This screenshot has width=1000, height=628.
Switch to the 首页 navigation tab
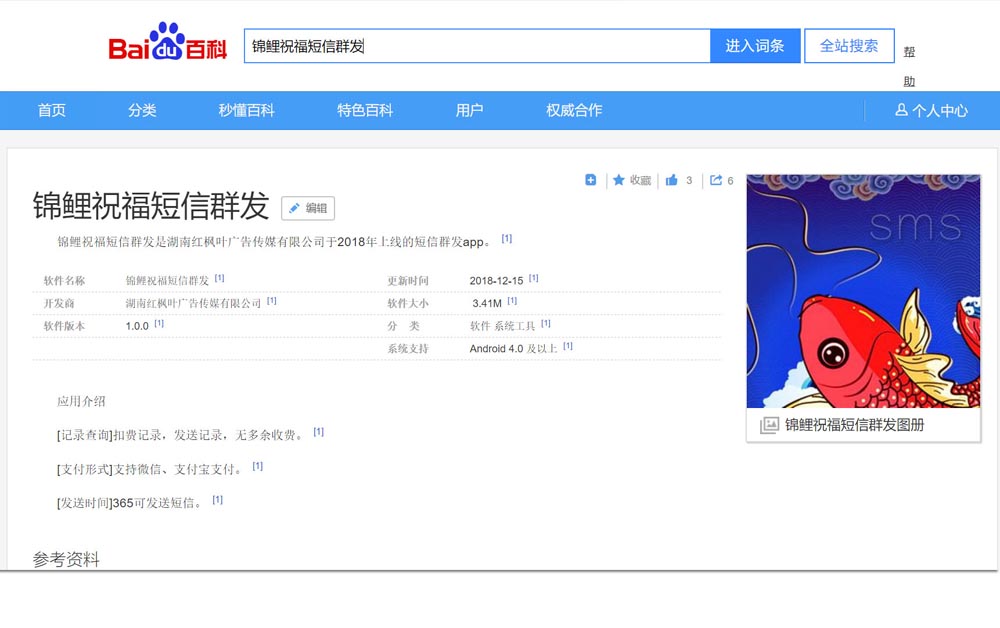[x=52, y=110]
